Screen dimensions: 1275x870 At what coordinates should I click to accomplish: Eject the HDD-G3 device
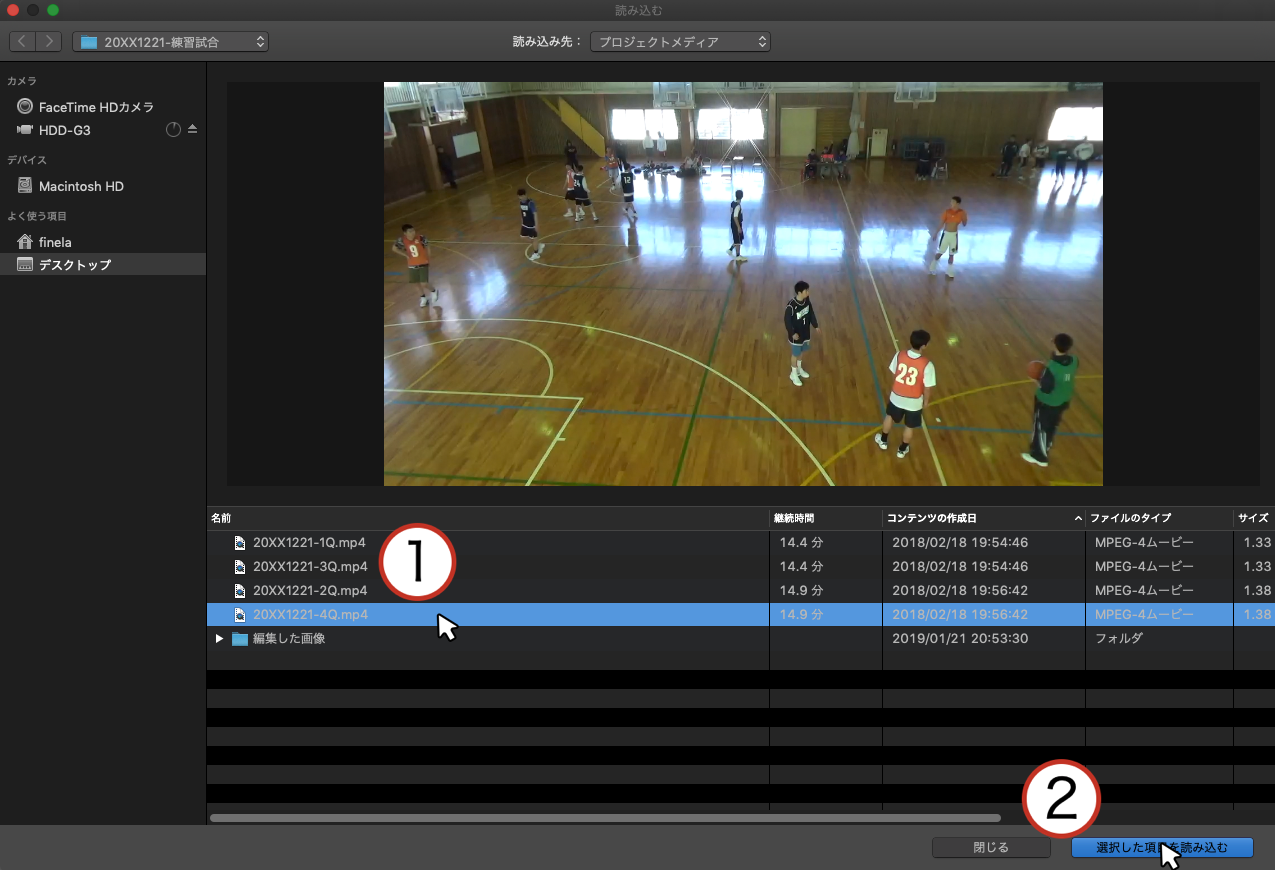pos(193,130)
